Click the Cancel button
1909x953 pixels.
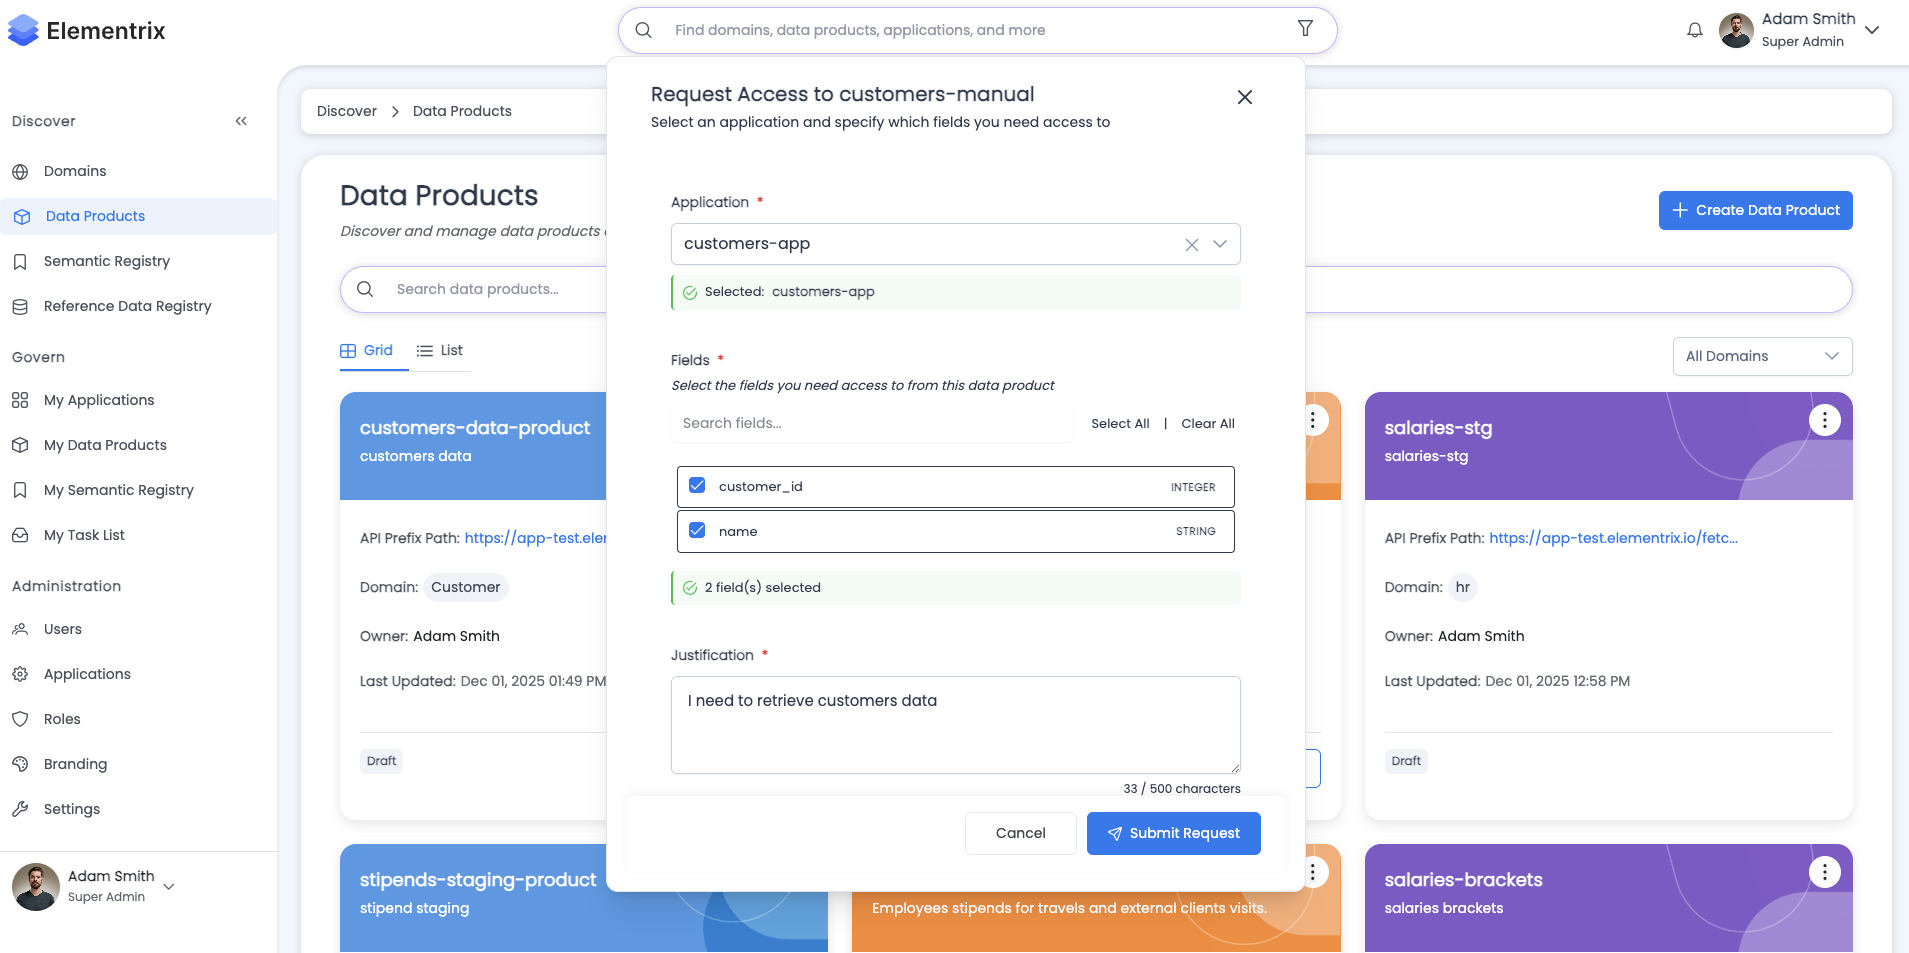point(1020,833)
